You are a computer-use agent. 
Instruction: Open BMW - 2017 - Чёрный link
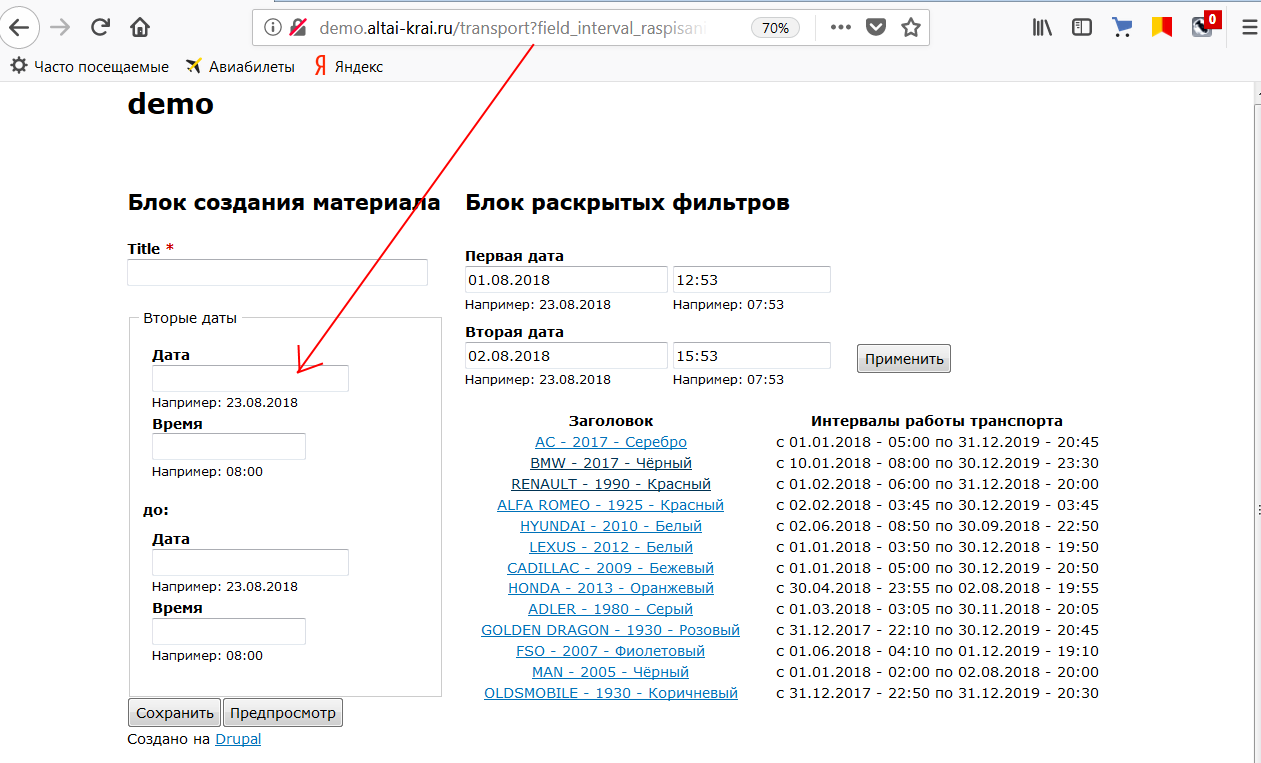pyautogui.click(x=611, y=463)
